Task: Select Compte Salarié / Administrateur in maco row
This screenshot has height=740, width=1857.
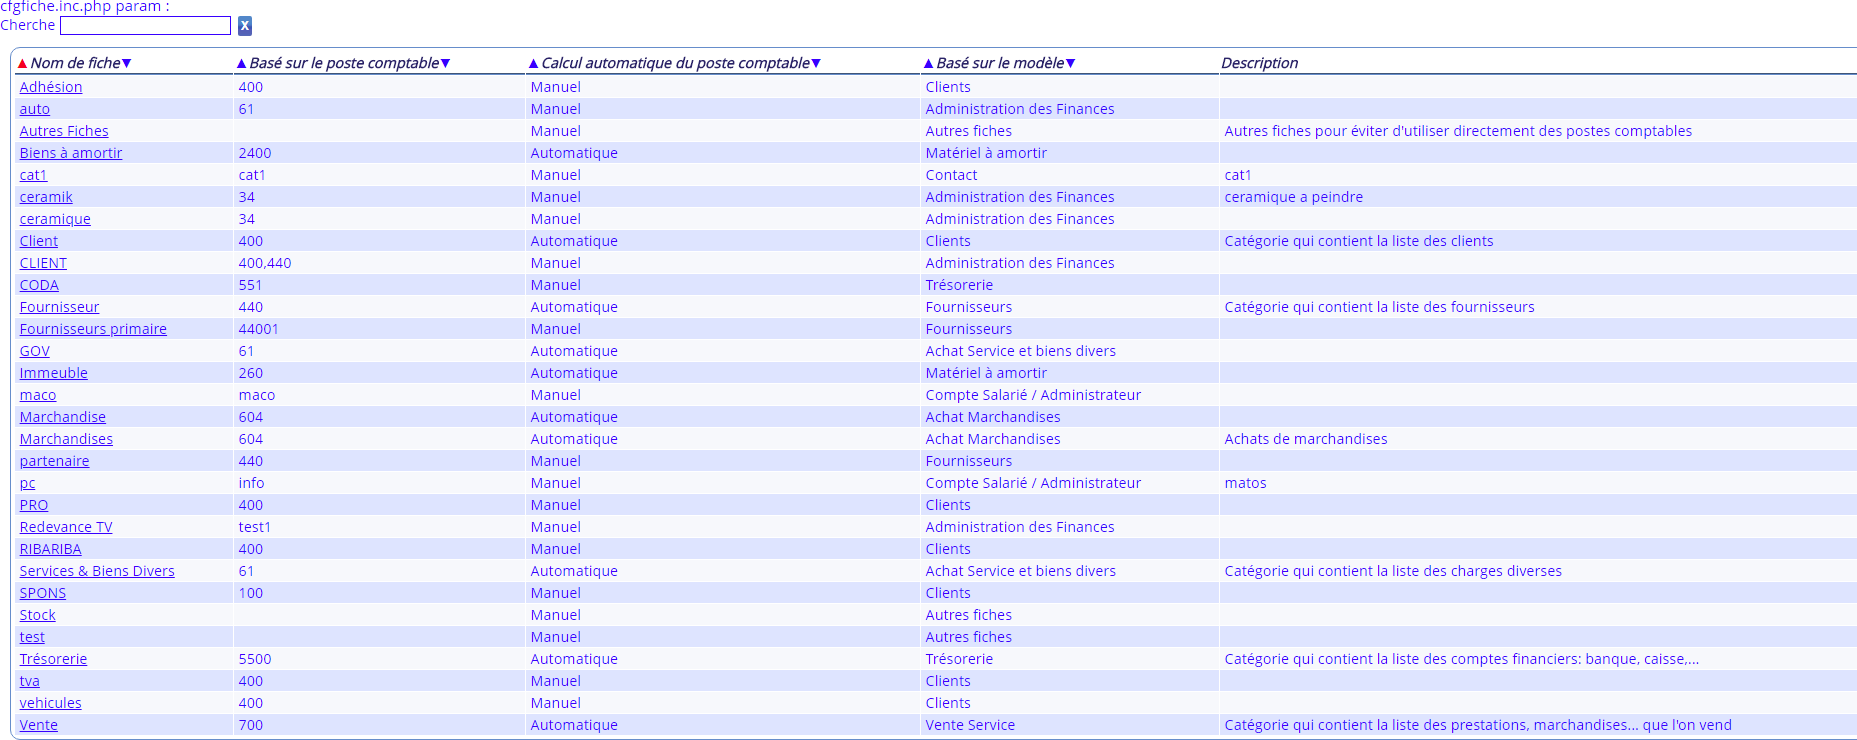Action: (x=1033, y=395)
